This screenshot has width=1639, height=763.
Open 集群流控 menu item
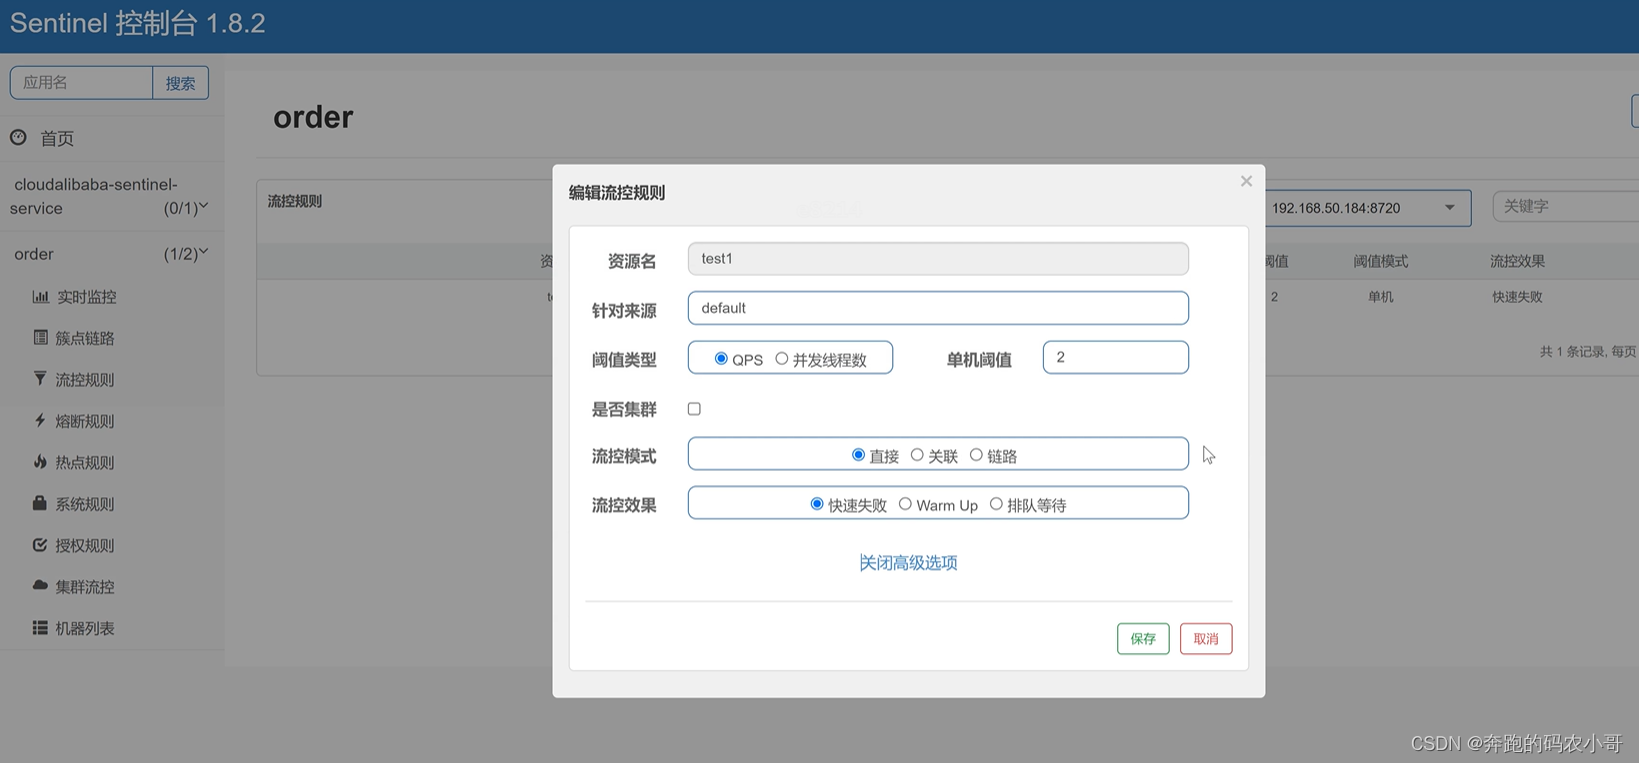tap(84, 586)
